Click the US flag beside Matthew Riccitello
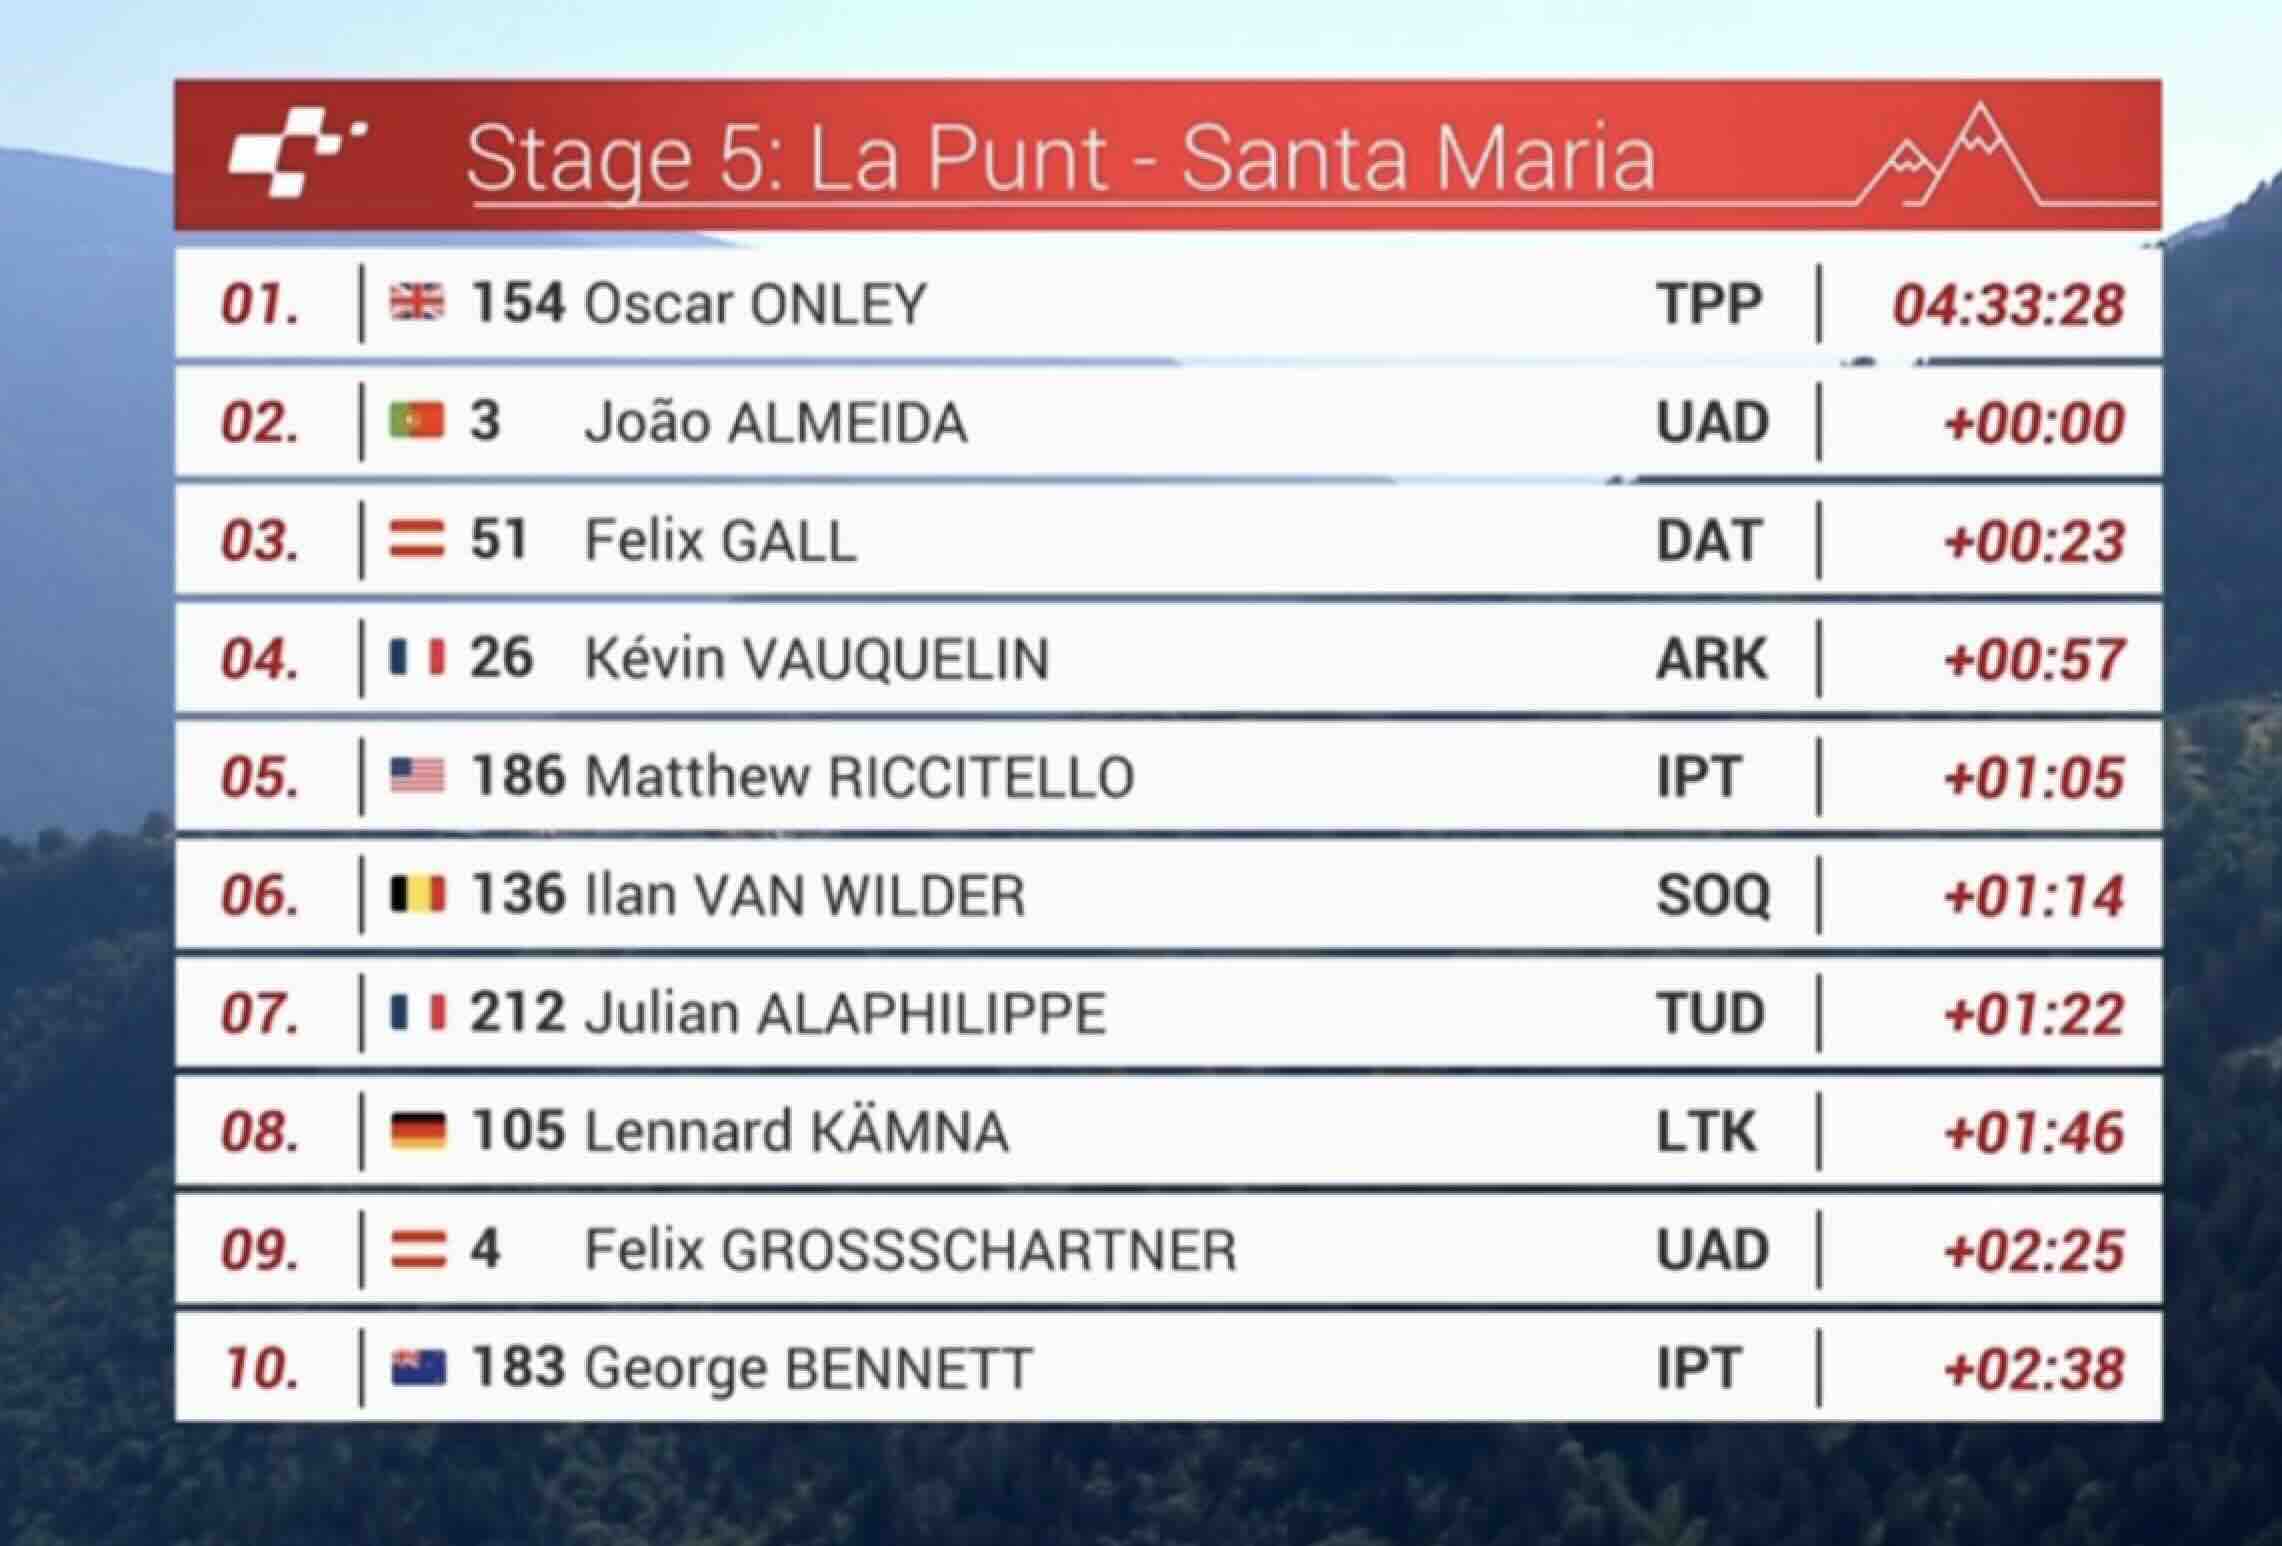The image size is (2282, 1546). (416, 776)
